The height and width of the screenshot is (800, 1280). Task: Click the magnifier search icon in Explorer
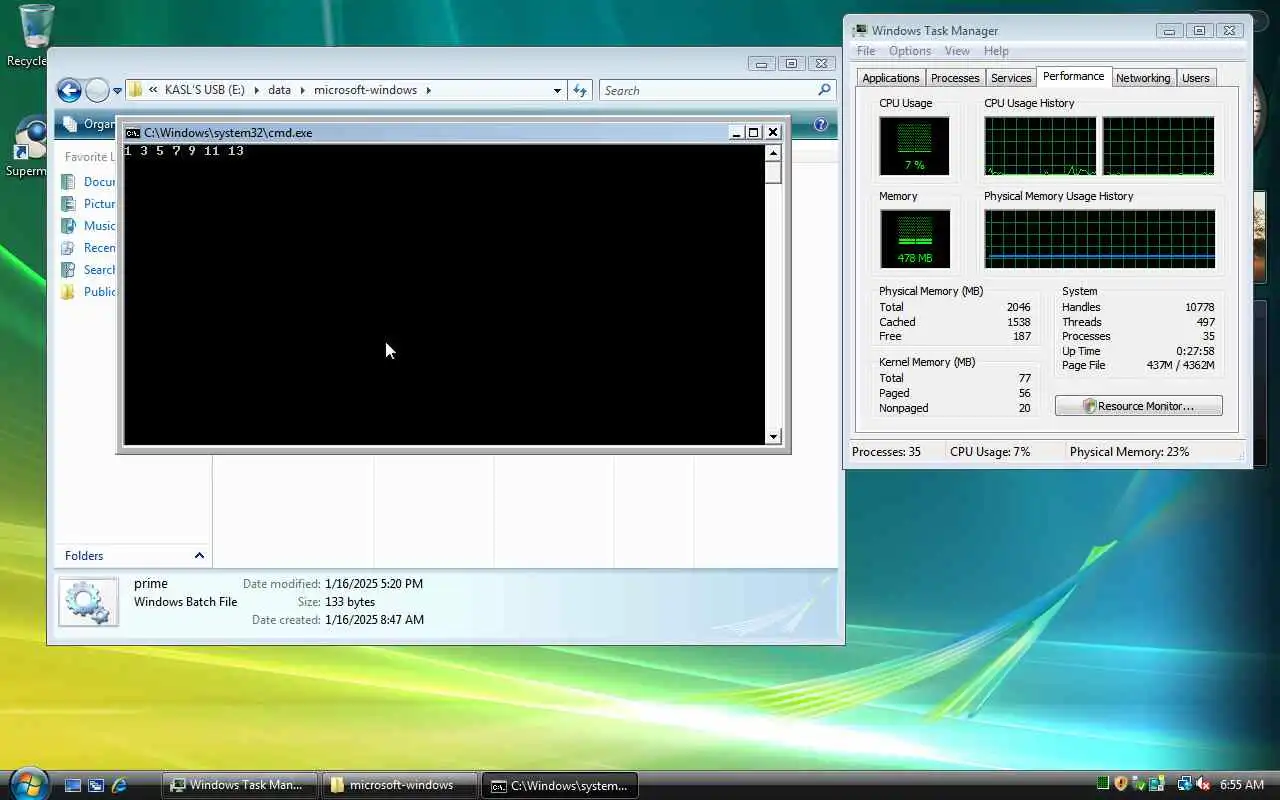pos(824,90)
